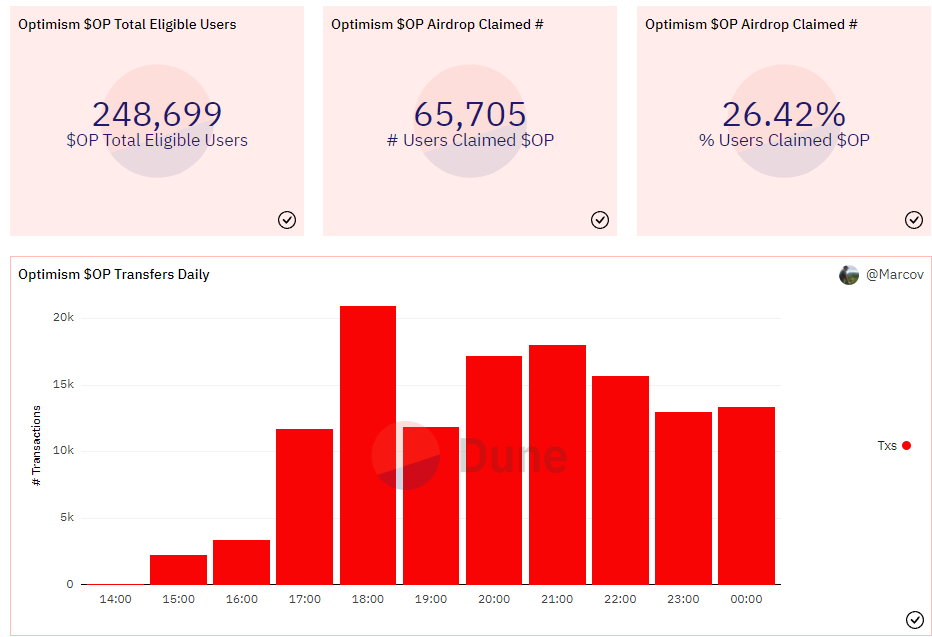The width and height of the screenshot is (932, 637).
Task: Select the 15:00 bar in the chart
Action: click(178, 569)
